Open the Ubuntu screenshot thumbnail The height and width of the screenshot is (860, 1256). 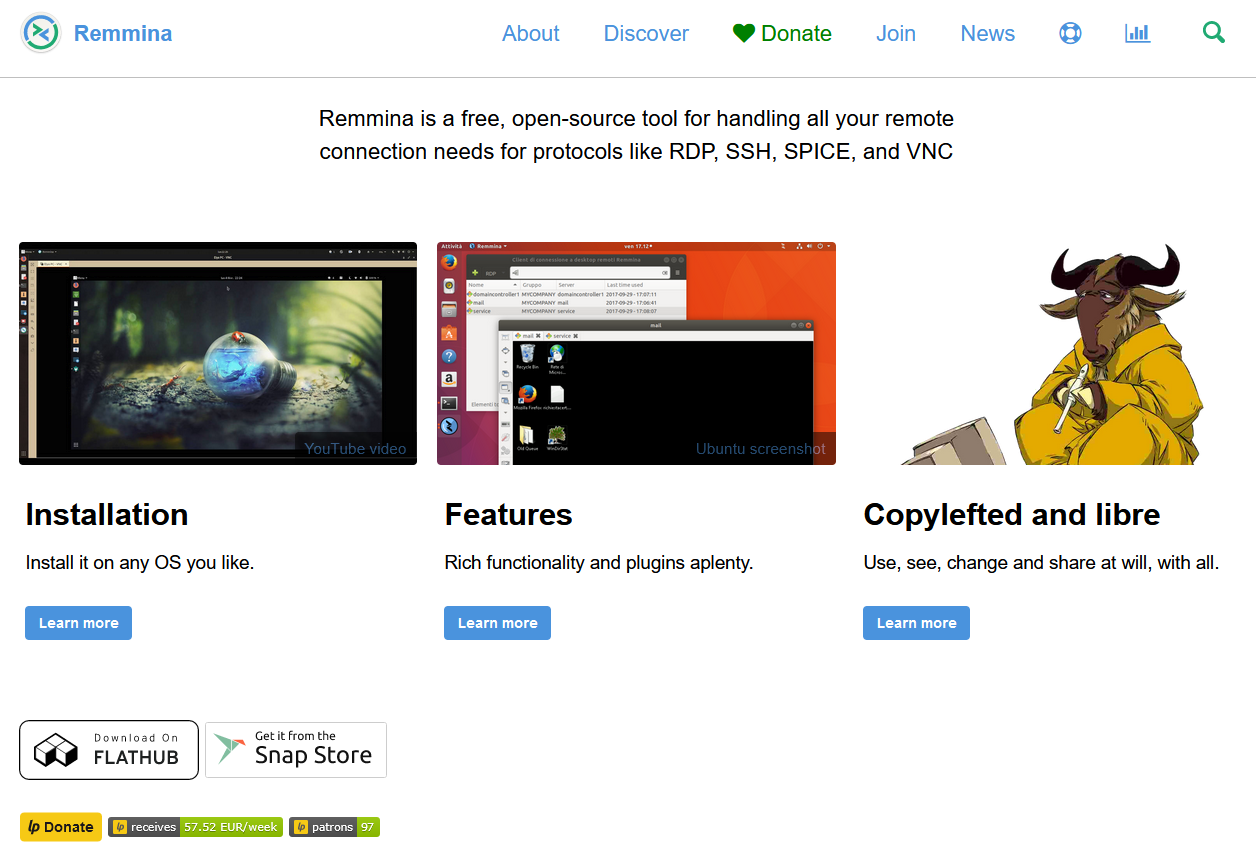[636, 353]
